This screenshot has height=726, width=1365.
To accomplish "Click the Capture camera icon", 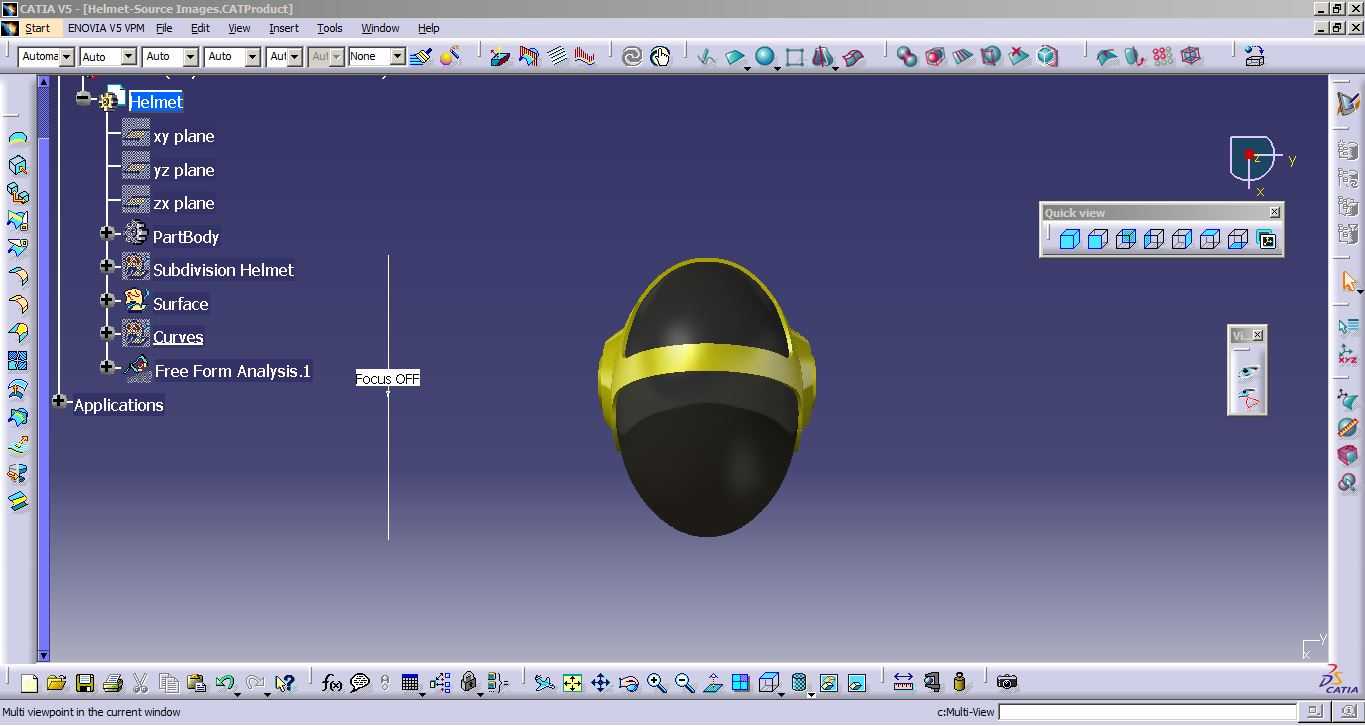I will (1007, 683).
